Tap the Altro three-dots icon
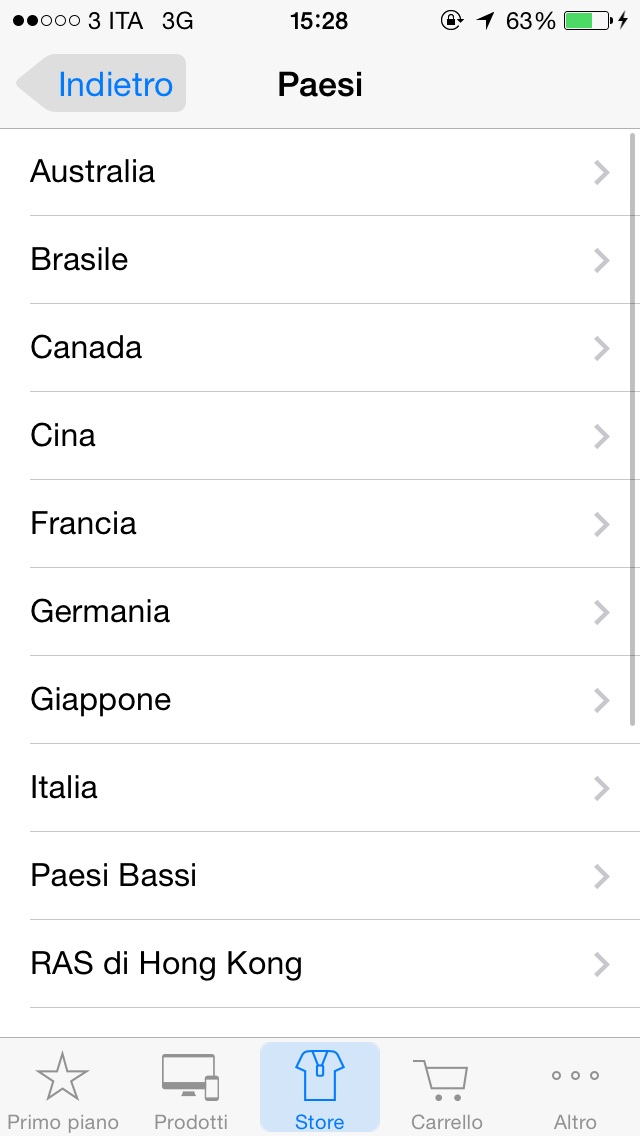Screen dimensions: 640x1136 click(x=575, y=1076)
